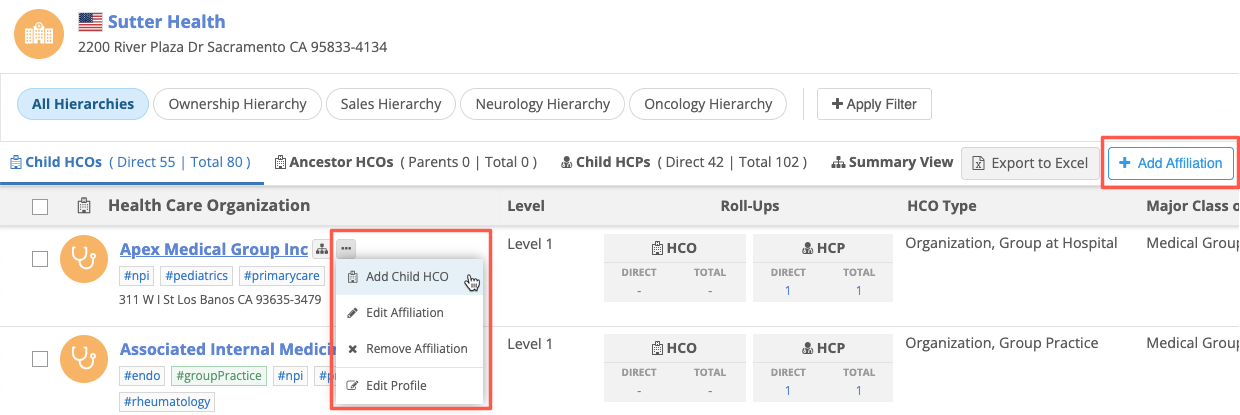
Task: Open the Apply Filter dropdown button
Action: tap(874, 104)
